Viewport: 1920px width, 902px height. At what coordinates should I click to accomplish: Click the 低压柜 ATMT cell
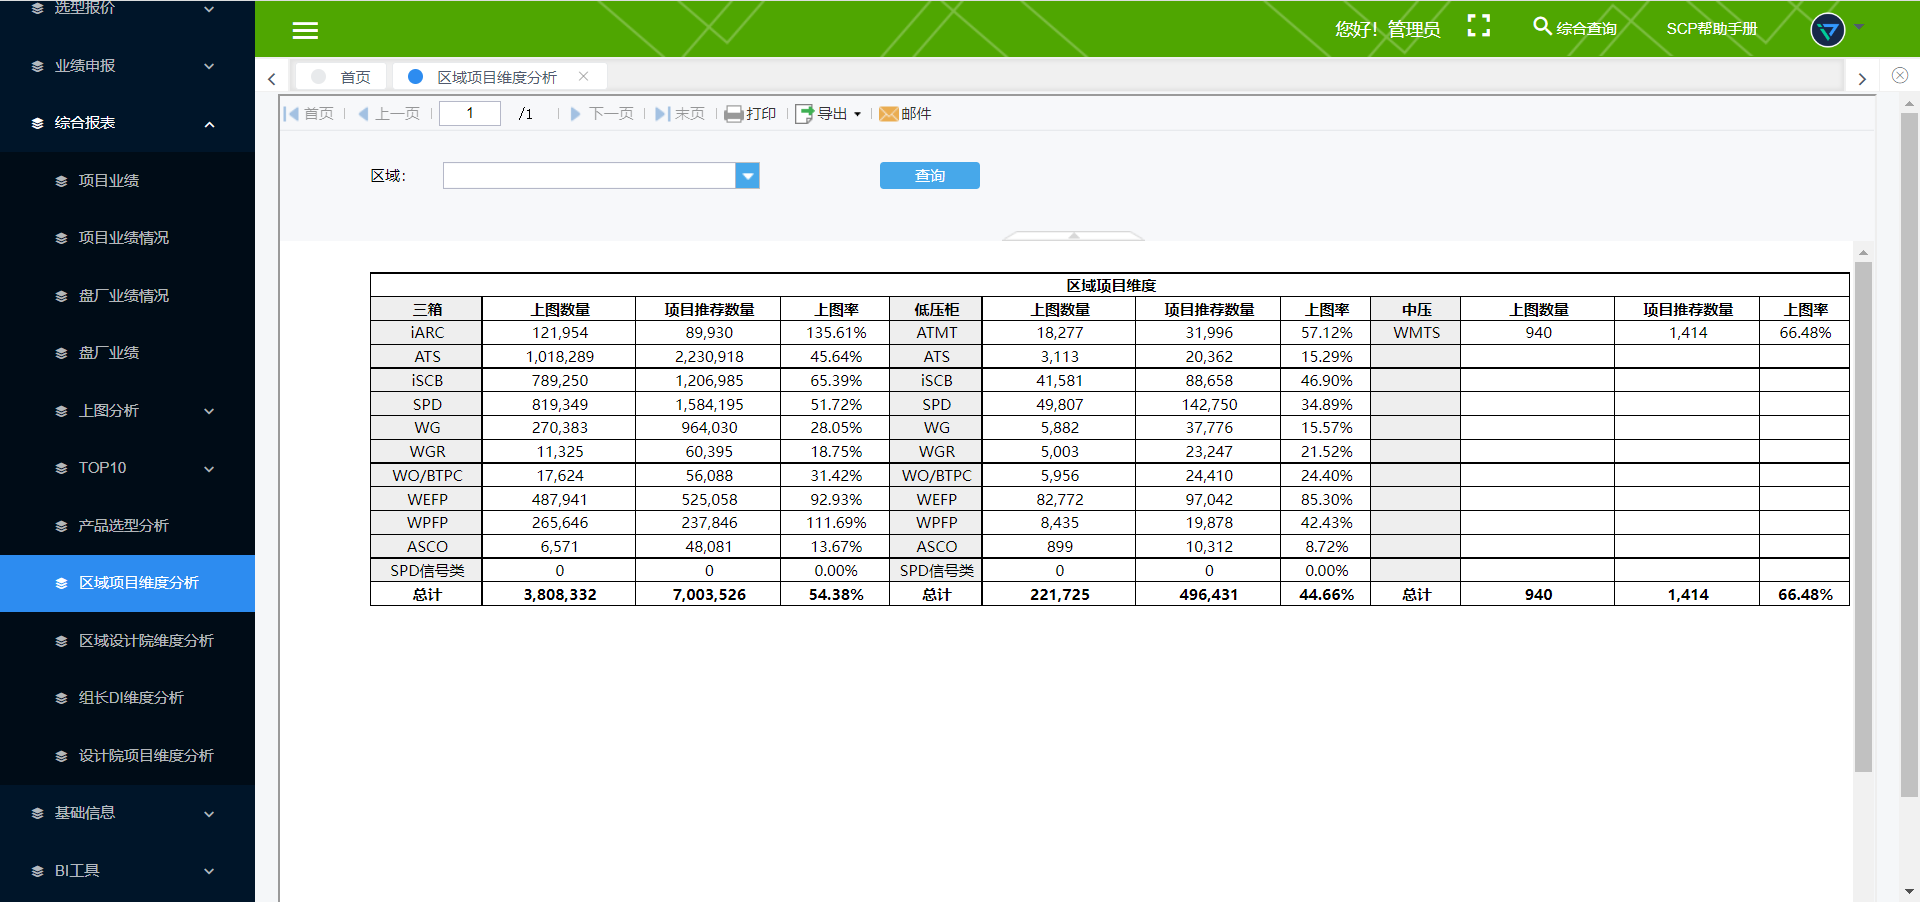pyautogui.click(x=937, y=333)
